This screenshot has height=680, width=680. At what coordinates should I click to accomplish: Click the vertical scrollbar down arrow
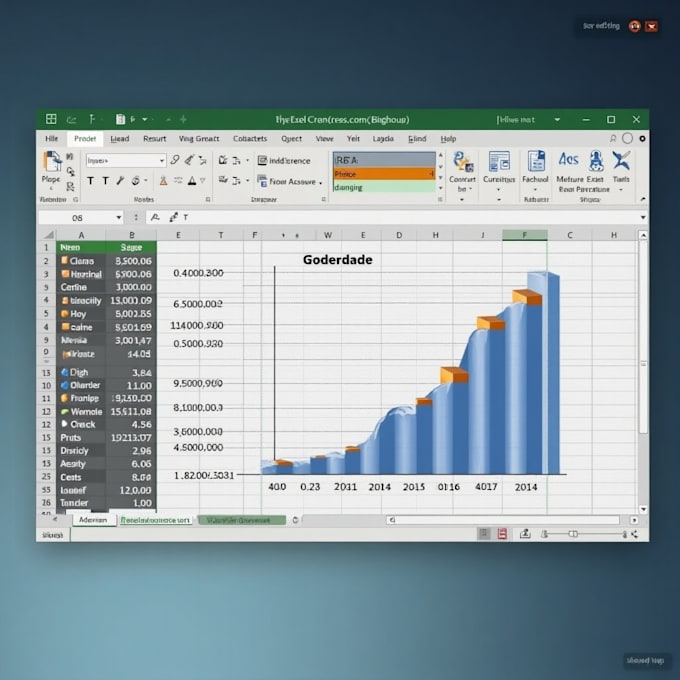click(644, 509)
